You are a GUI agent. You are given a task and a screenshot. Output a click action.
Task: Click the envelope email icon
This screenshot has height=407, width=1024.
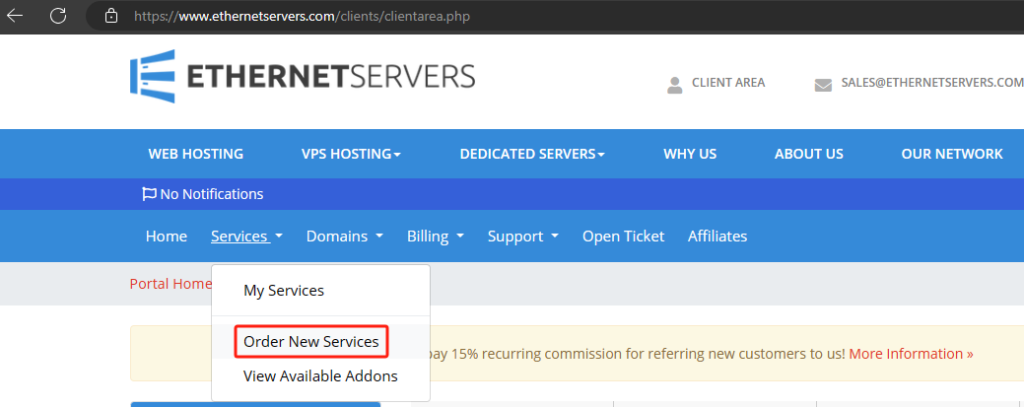pos(823,85)
